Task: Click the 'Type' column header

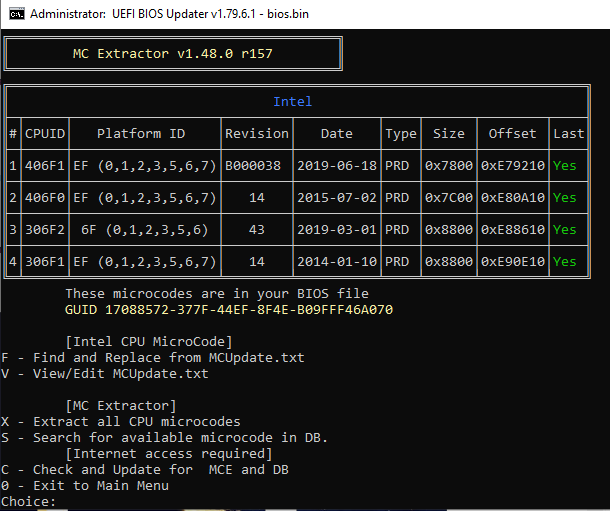Action: coord(401,134)
